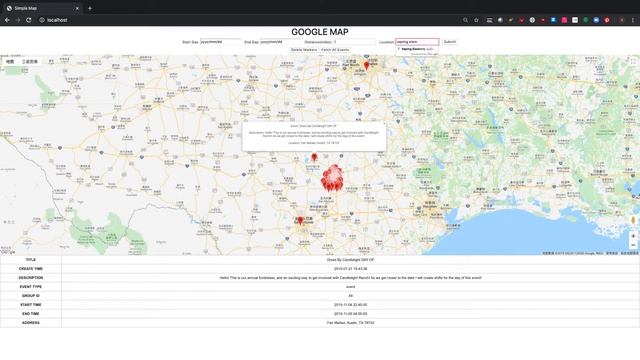Open the white globe browser extension

[x=532, y=20]
